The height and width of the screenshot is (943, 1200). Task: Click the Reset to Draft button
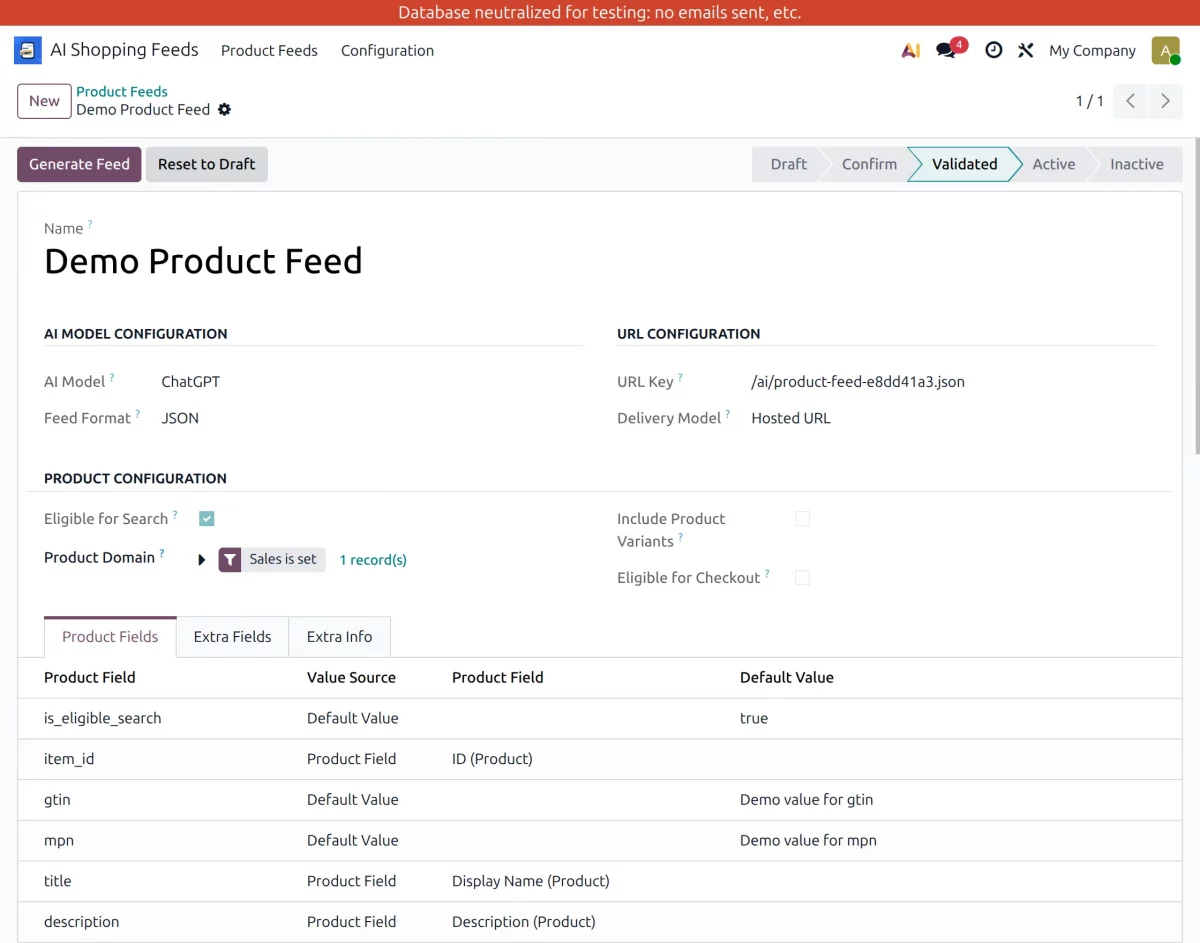point(206,164)
